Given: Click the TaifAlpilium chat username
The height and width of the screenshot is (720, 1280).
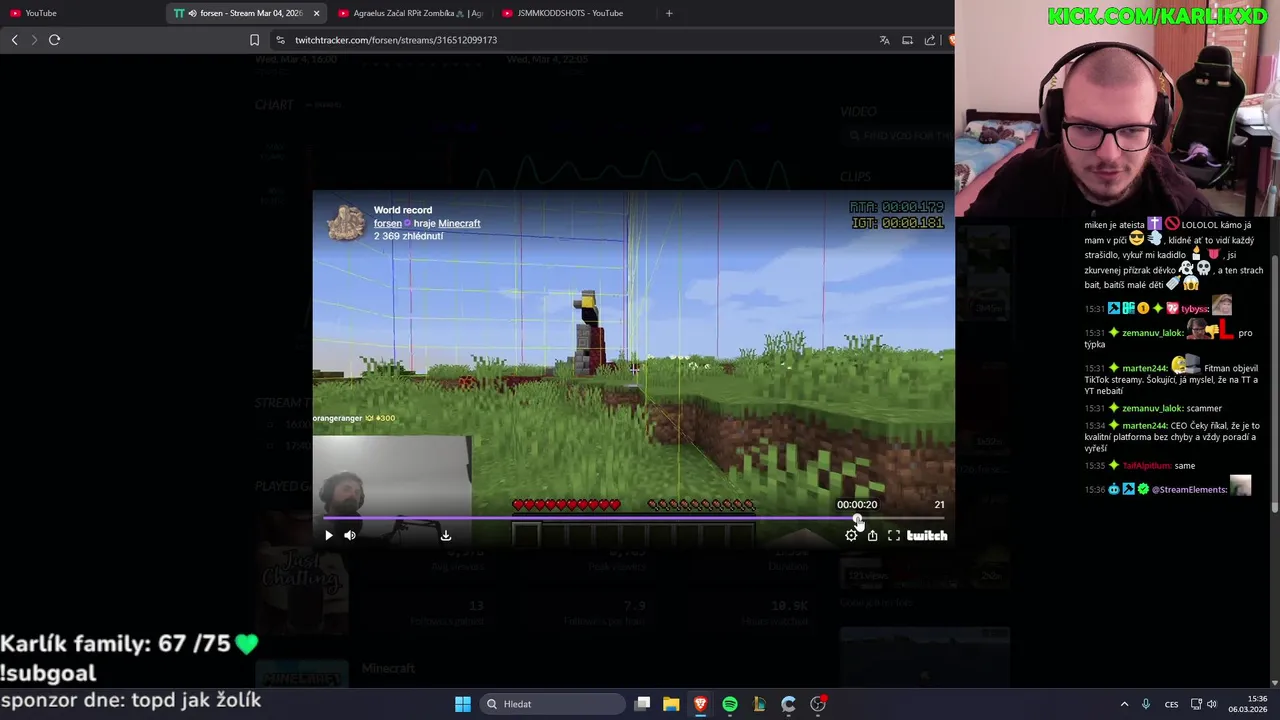Looking at the screenshot, I should click(1146, 466).
